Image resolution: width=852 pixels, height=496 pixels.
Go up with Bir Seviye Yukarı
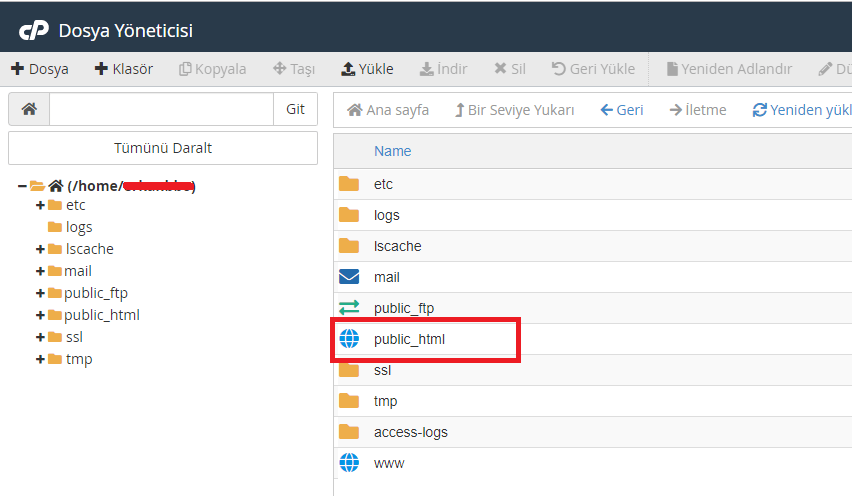coord(514,110)
